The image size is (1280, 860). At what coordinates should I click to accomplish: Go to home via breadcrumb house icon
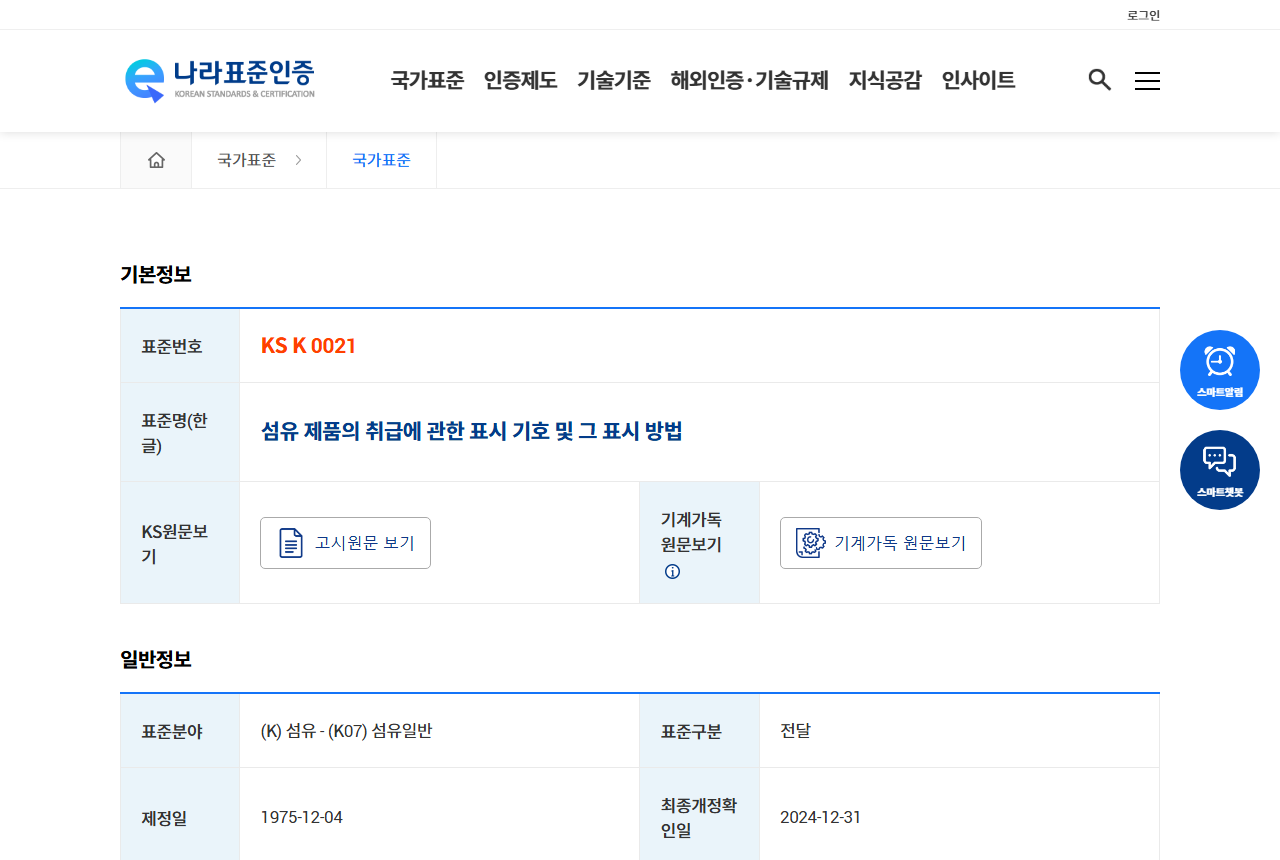coord(156,160)
